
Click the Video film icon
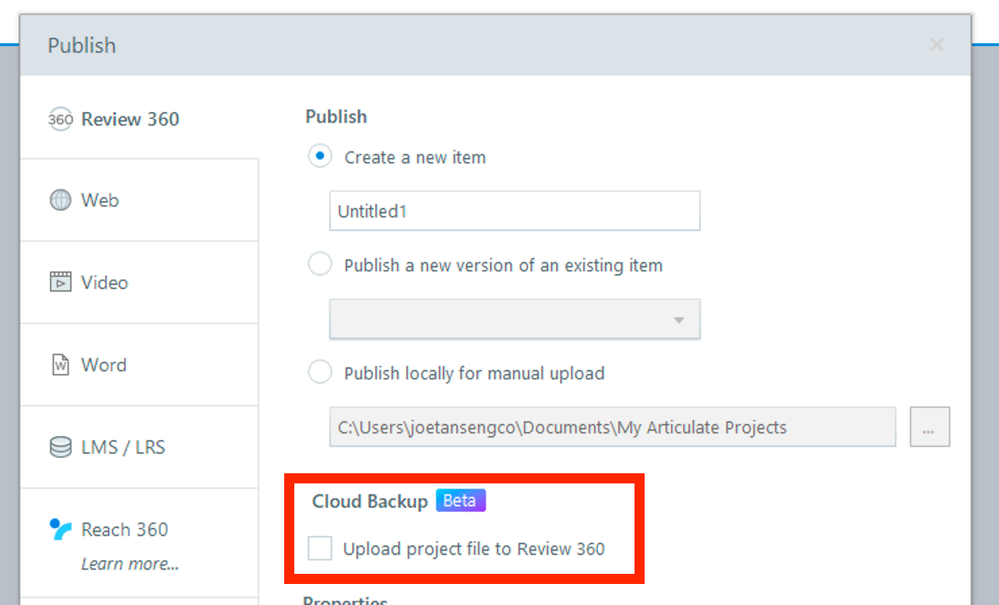pyautogui.click(x=61, y=282)
